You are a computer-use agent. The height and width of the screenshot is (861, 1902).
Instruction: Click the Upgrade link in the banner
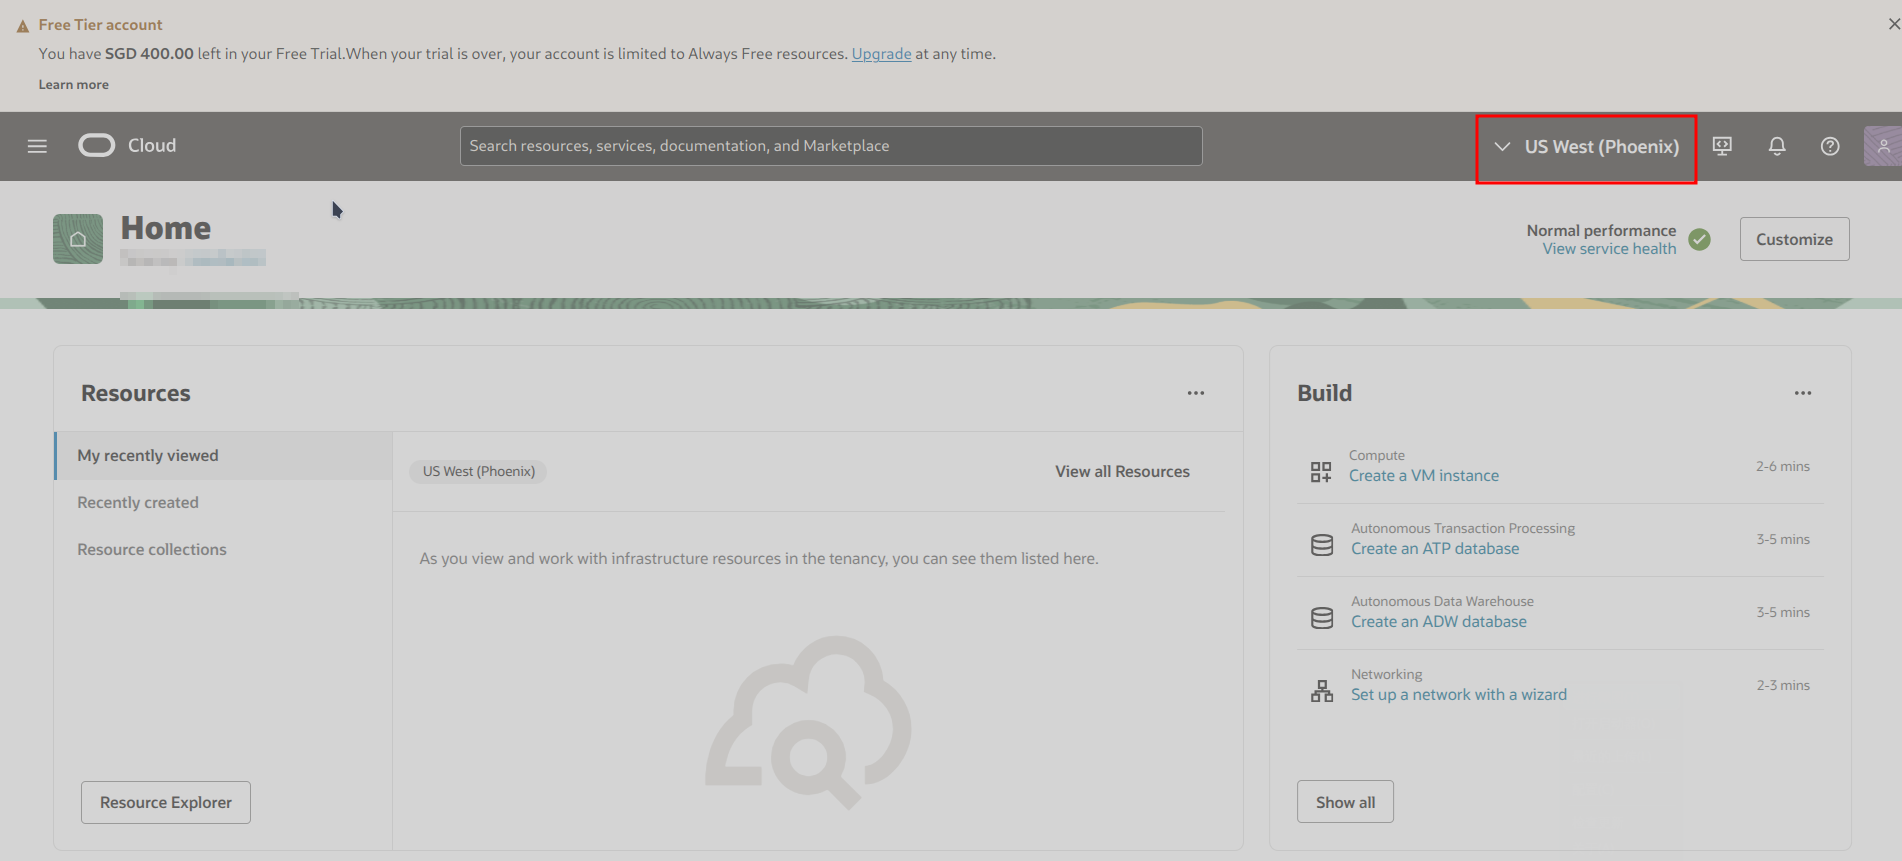coord(881,54)
